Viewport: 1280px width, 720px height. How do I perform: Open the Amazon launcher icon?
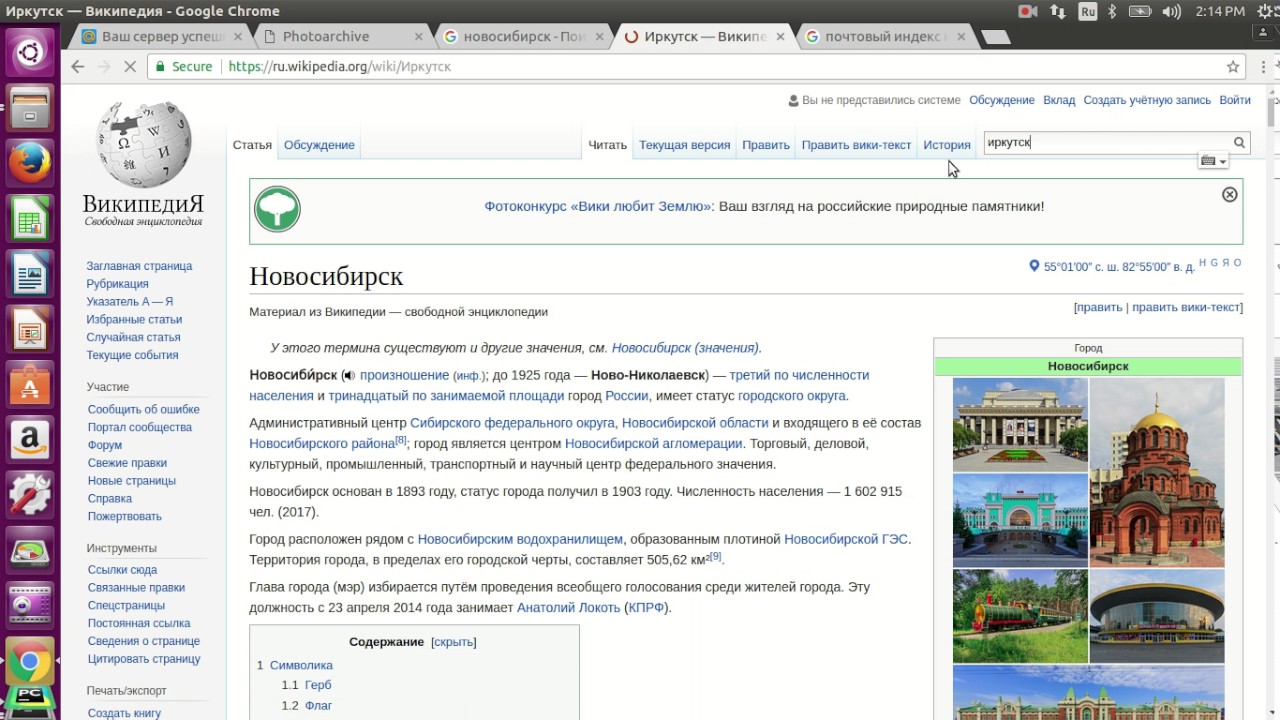pos(29,437)
